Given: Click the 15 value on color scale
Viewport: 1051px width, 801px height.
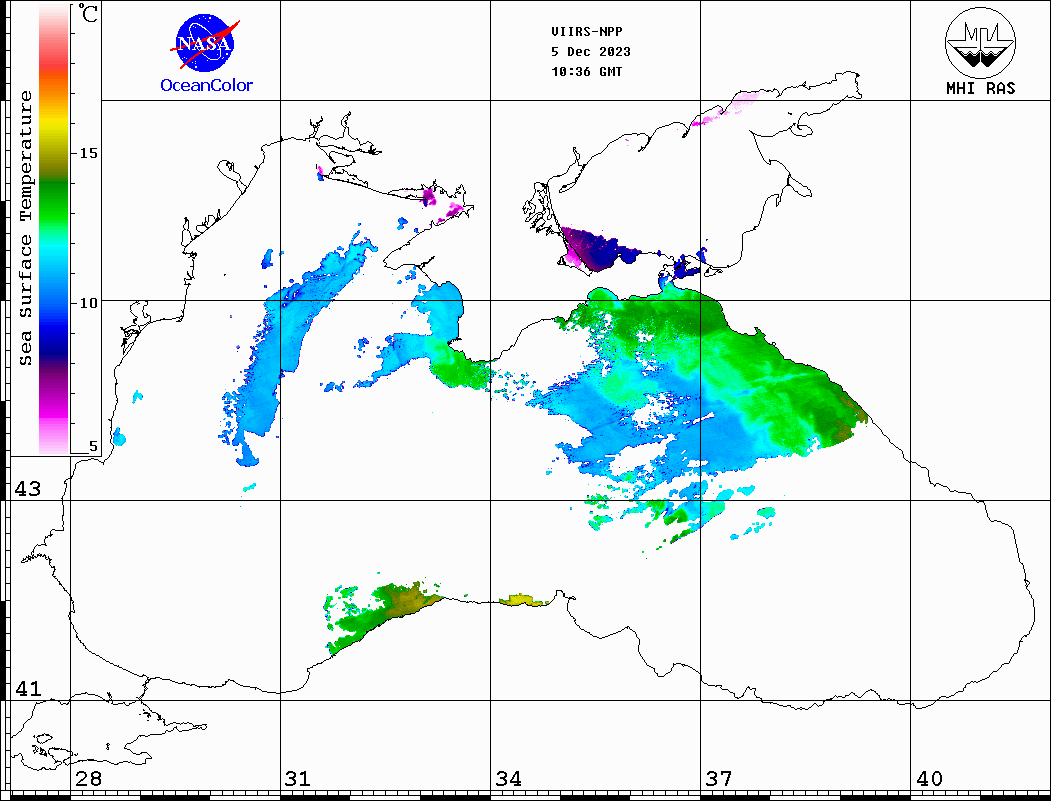Looking at the screenshot, I should coord(88,153).
